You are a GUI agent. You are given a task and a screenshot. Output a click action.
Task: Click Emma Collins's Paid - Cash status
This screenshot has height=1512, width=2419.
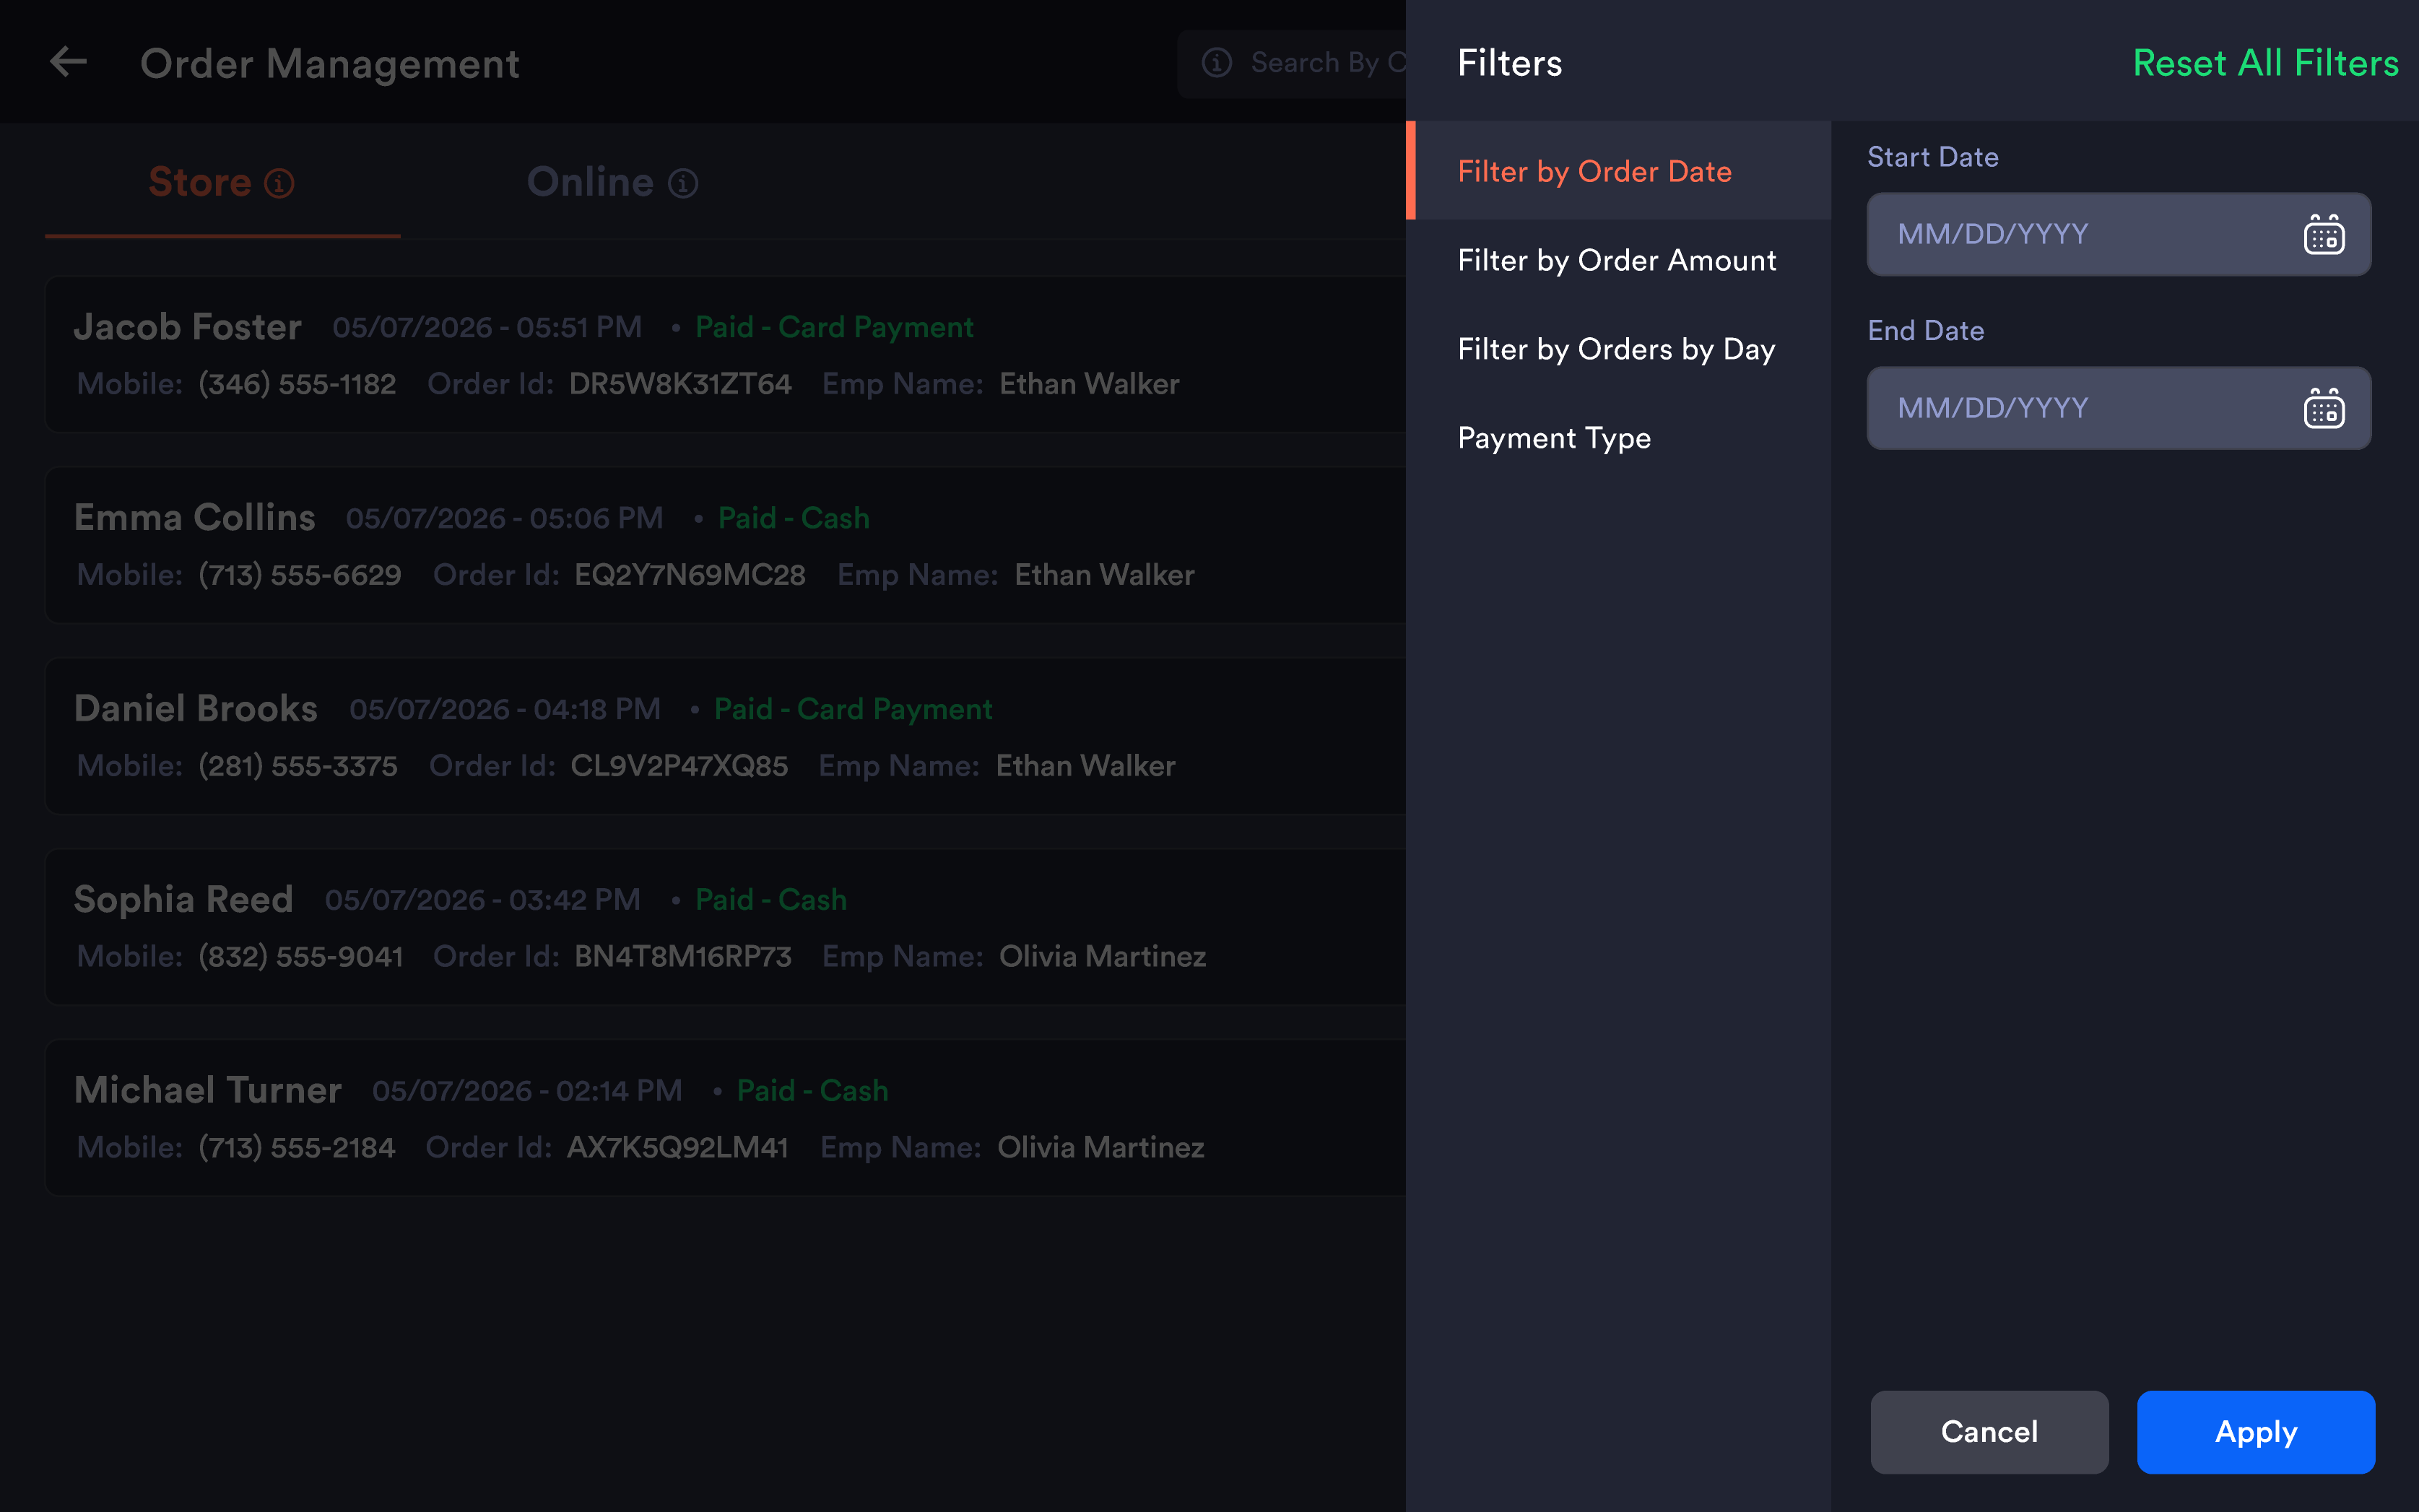(x=794, y=518)
